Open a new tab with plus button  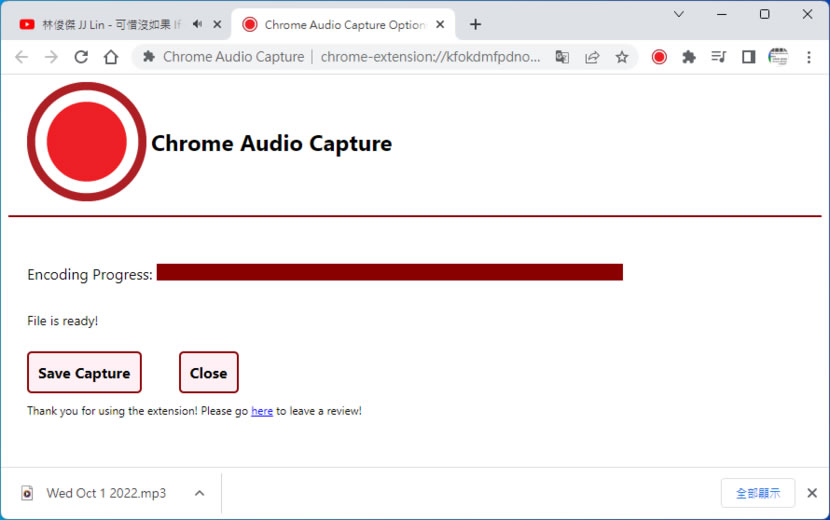coord(475,24)
